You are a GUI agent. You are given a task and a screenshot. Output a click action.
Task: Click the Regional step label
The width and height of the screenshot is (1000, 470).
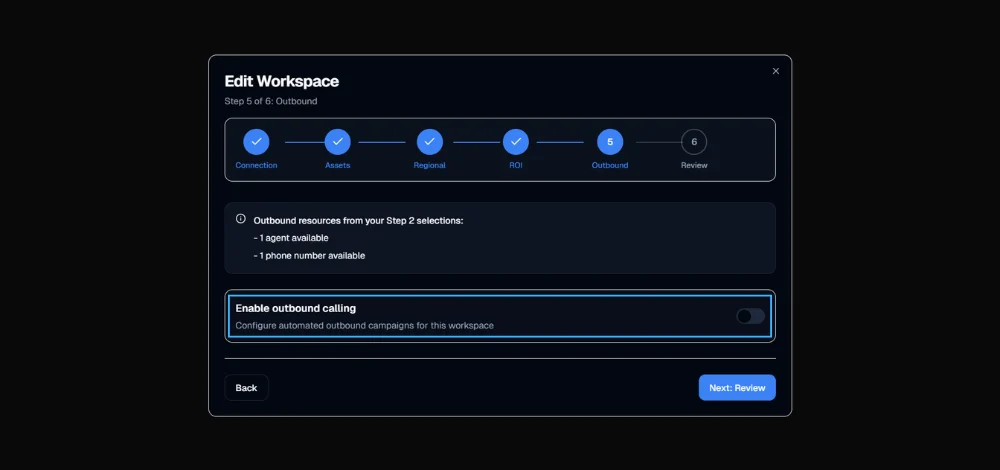pos(429,165)
